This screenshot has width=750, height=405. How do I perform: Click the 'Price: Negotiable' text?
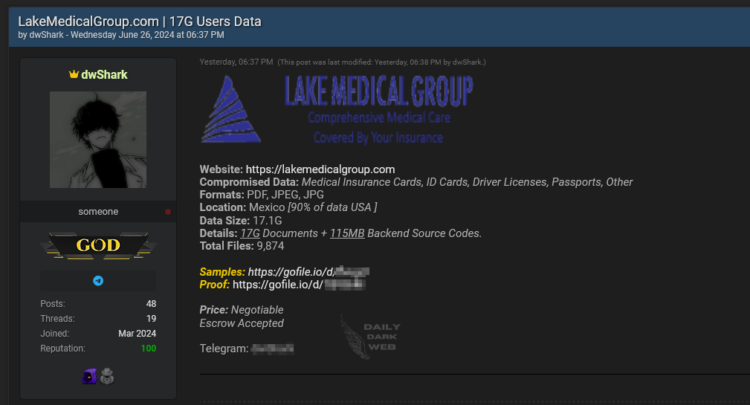pyautogui.click(x=242, y=310)
